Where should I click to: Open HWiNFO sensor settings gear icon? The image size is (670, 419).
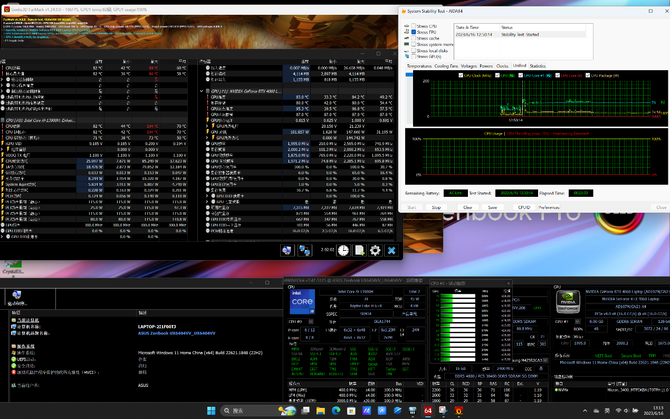375,250
